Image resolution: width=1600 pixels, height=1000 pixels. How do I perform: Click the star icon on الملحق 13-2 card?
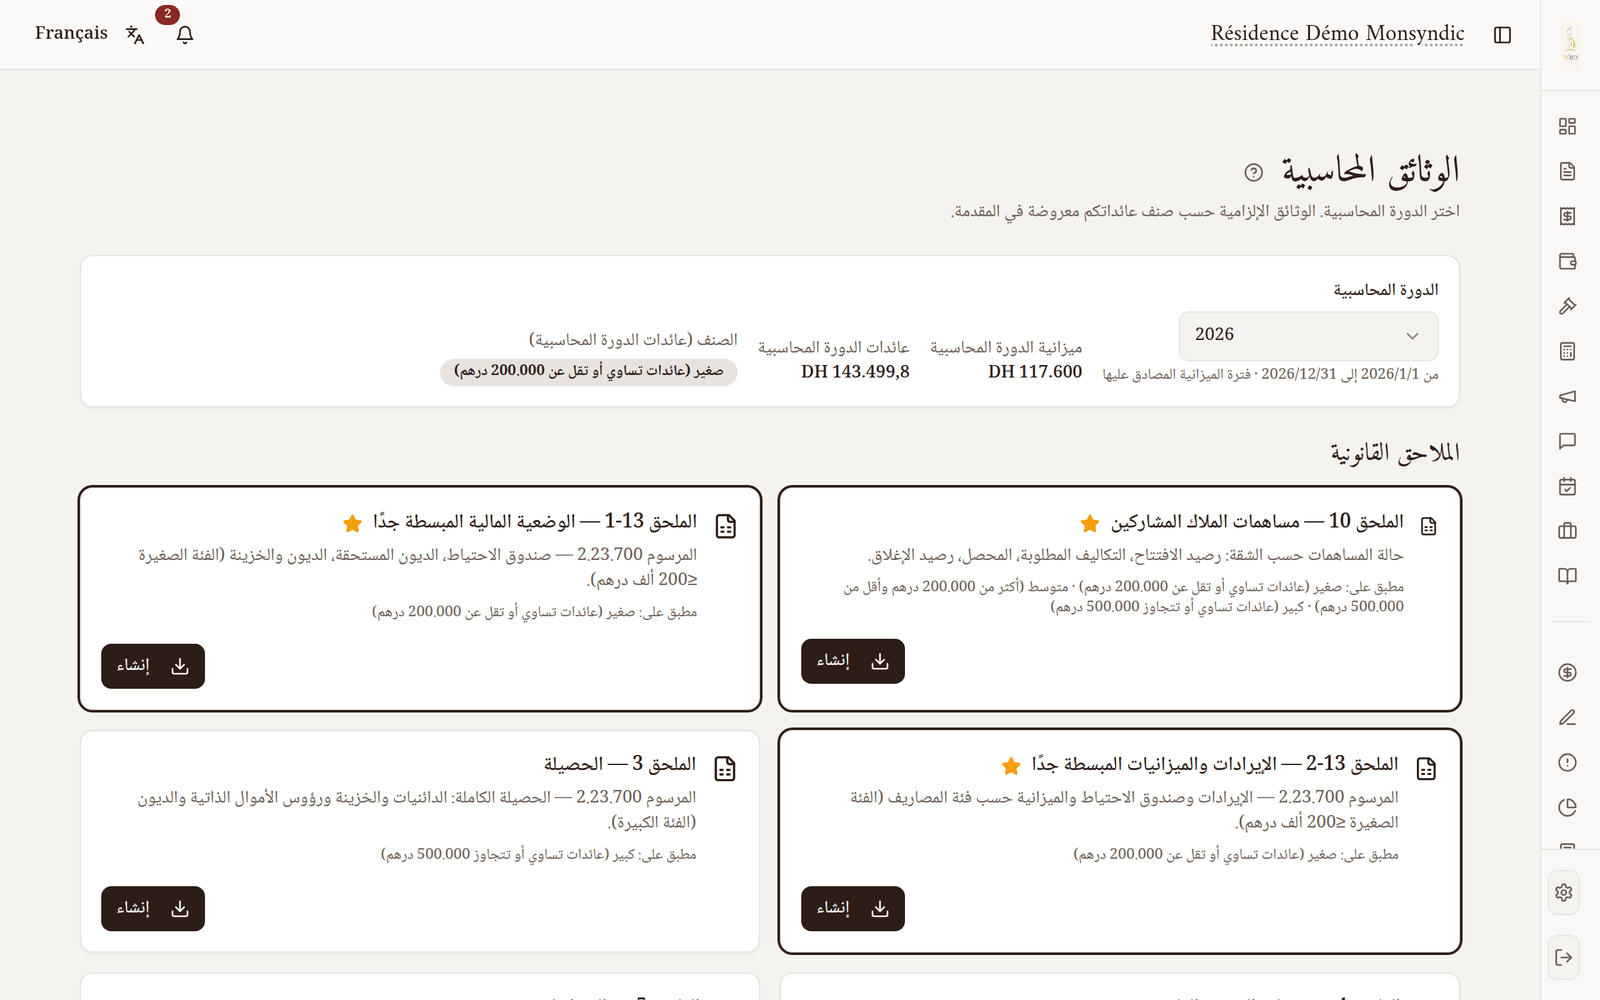(1011, 766)
